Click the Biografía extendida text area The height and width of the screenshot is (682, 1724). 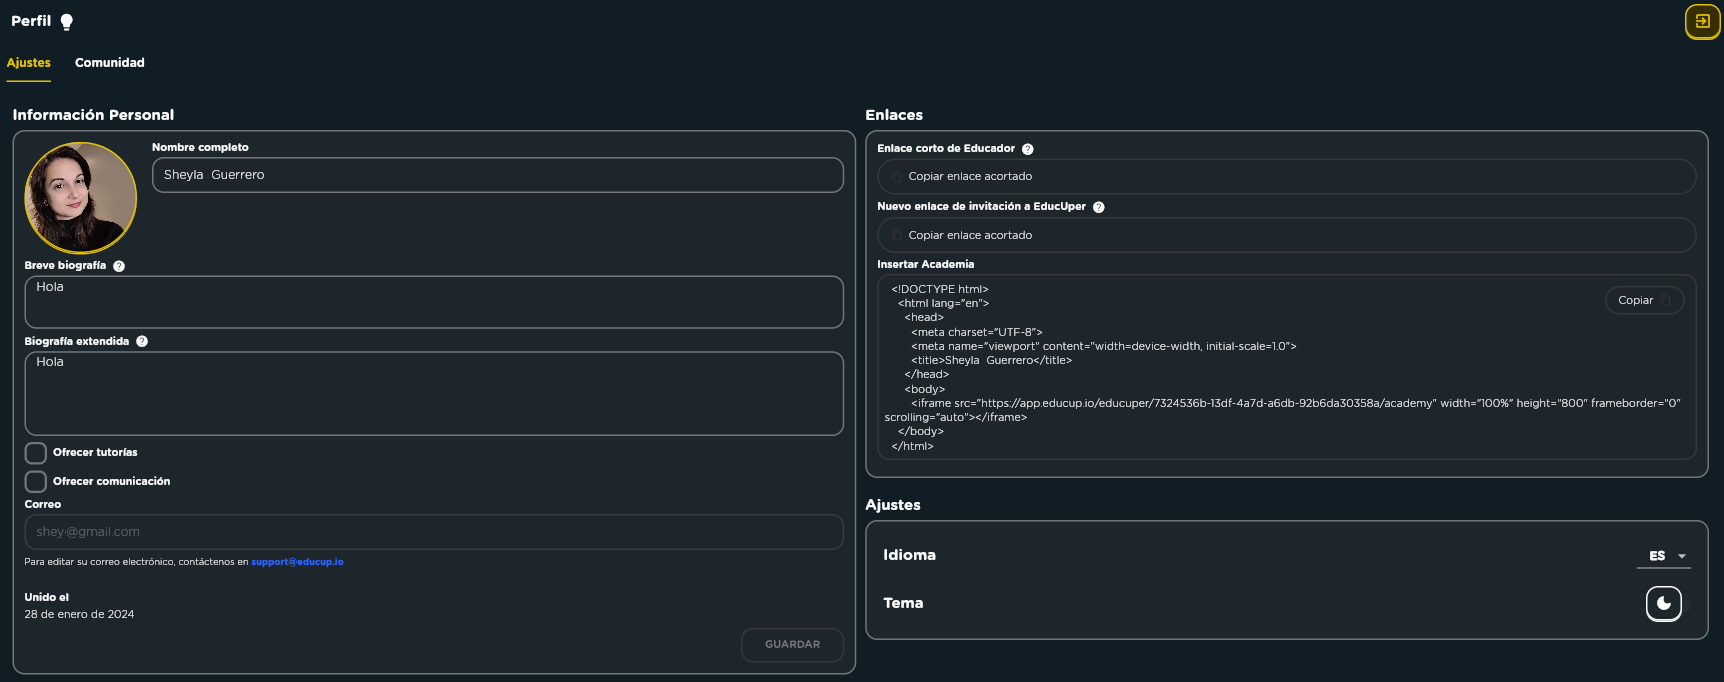[x=434, y=393]
